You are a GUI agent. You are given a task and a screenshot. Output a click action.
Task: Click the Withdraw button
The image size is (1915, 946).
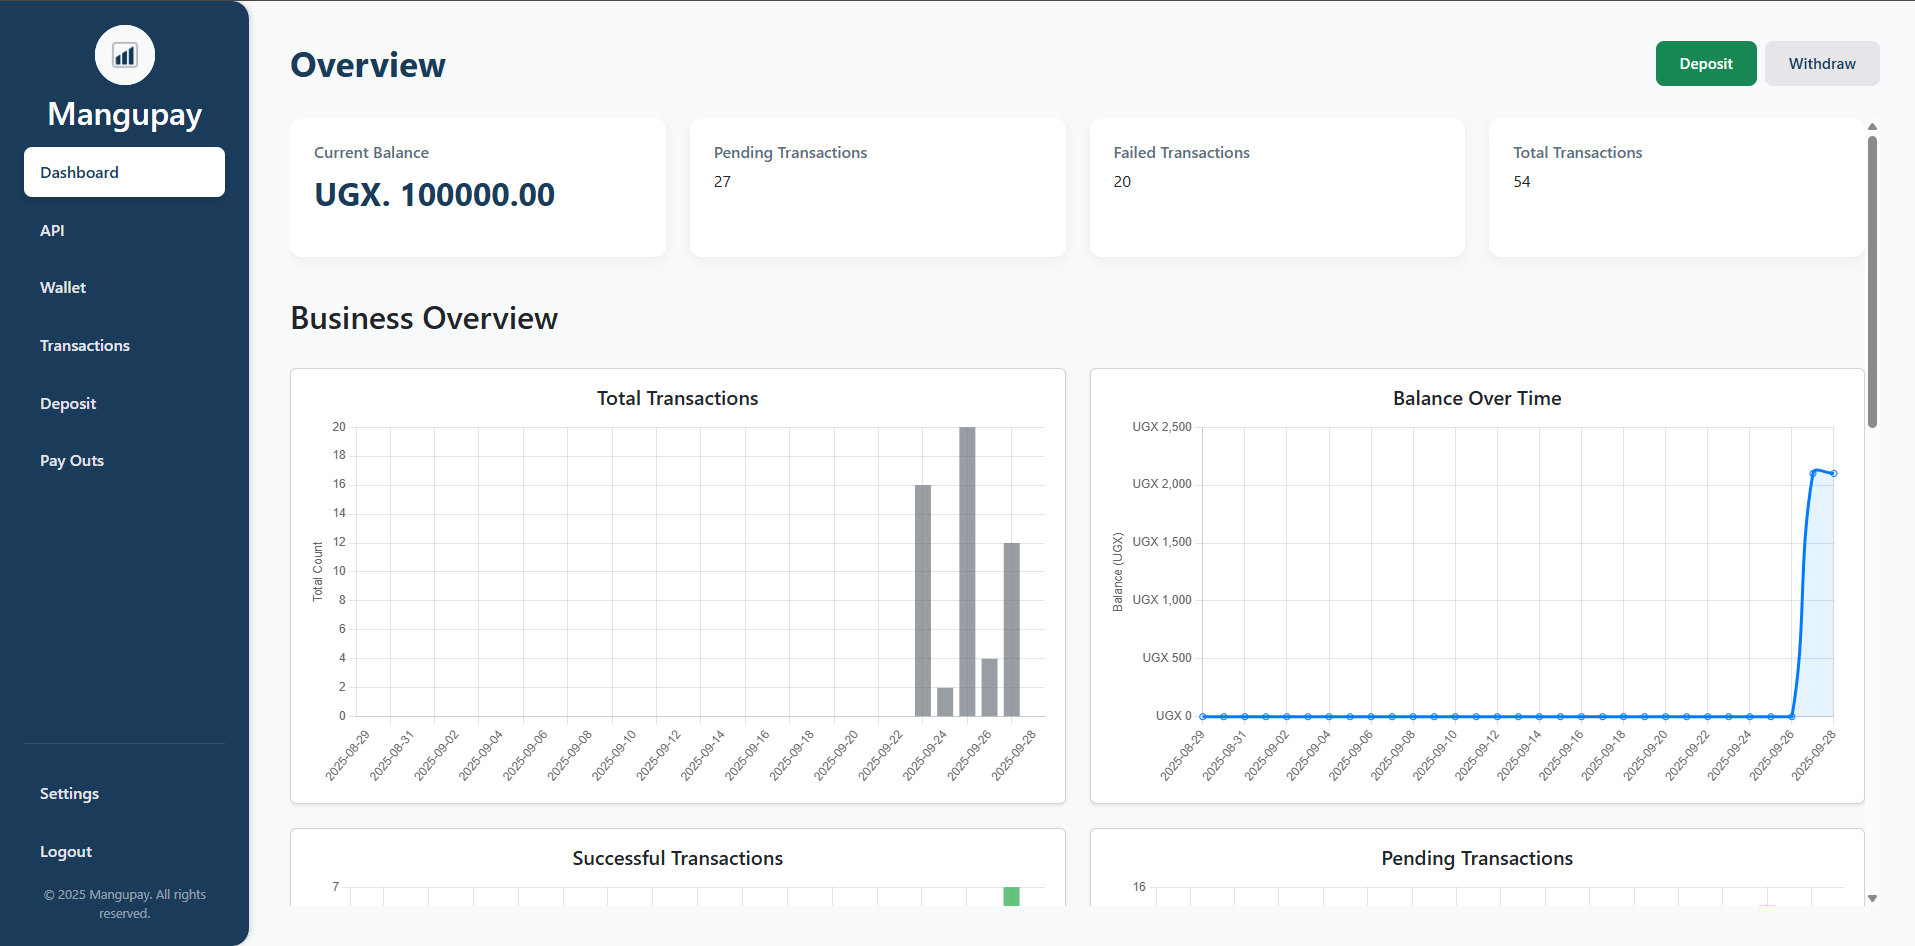coord(1821,63)
